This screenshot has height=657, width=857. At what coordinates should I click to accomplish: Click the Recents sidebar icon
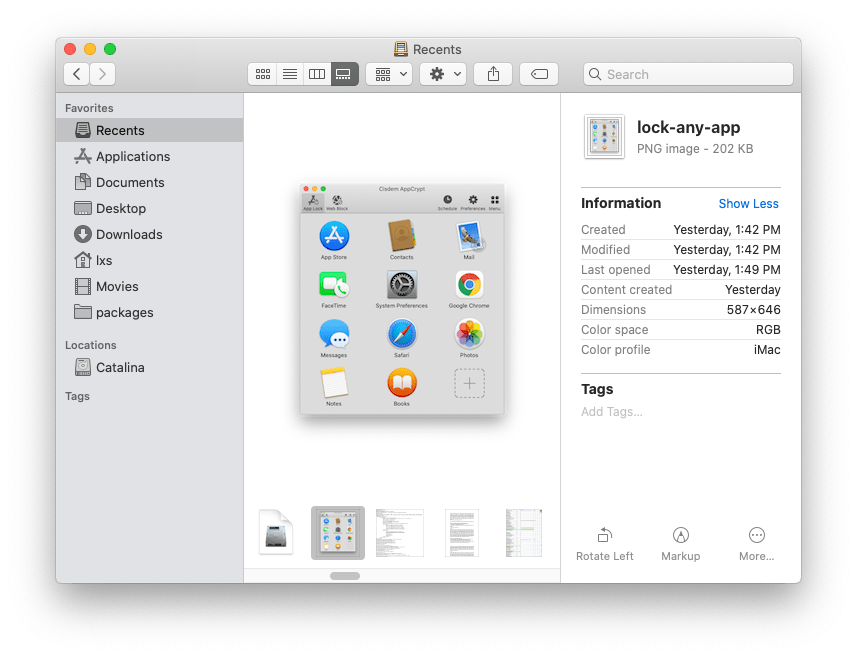pyautogui.click(x=83, y=130)
